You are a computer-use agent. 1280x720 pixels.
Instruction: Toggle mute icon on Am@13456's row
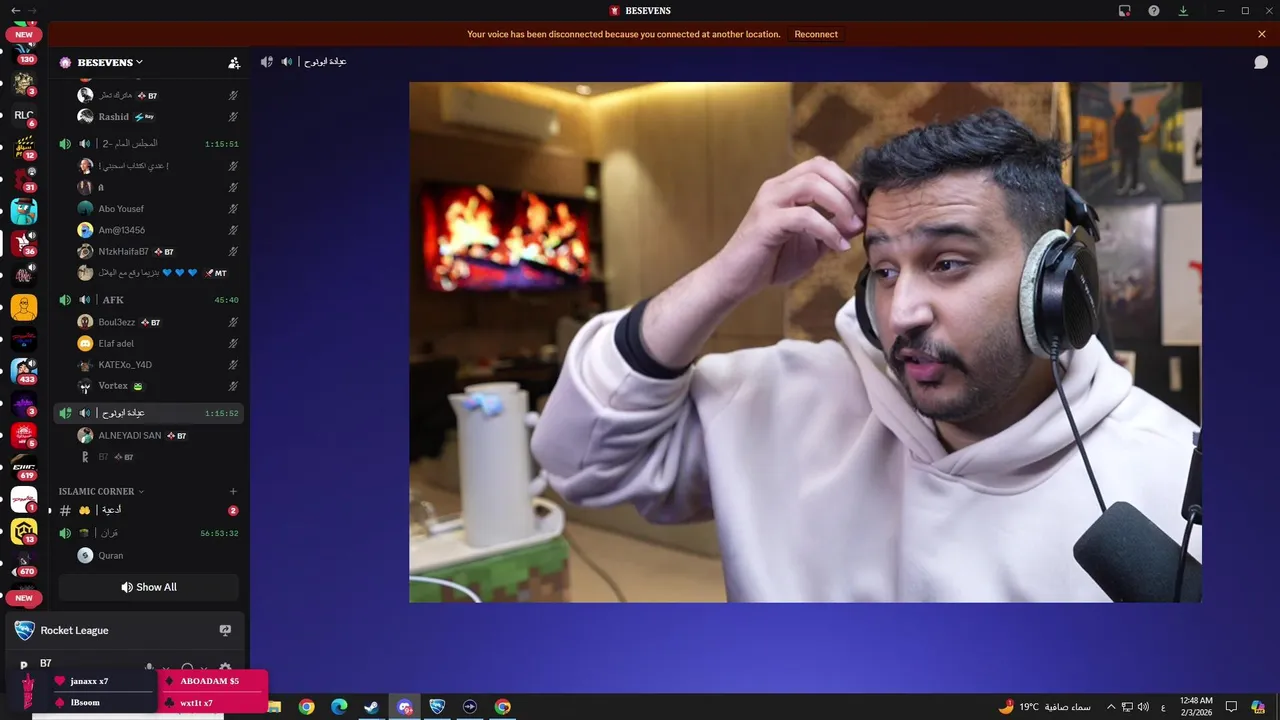pos(233,230)
